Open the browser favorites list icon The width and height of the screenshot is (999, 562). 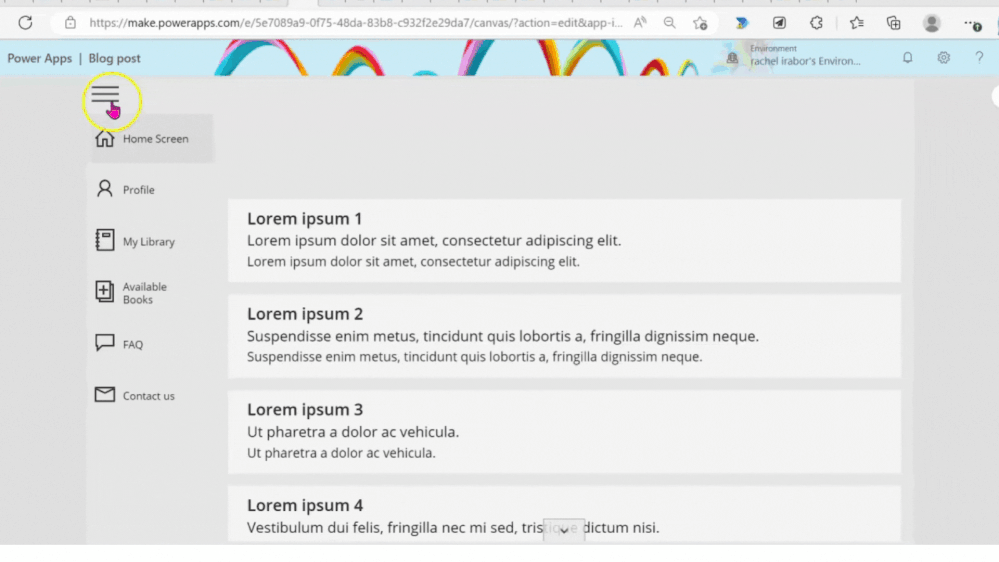(856, 23)
